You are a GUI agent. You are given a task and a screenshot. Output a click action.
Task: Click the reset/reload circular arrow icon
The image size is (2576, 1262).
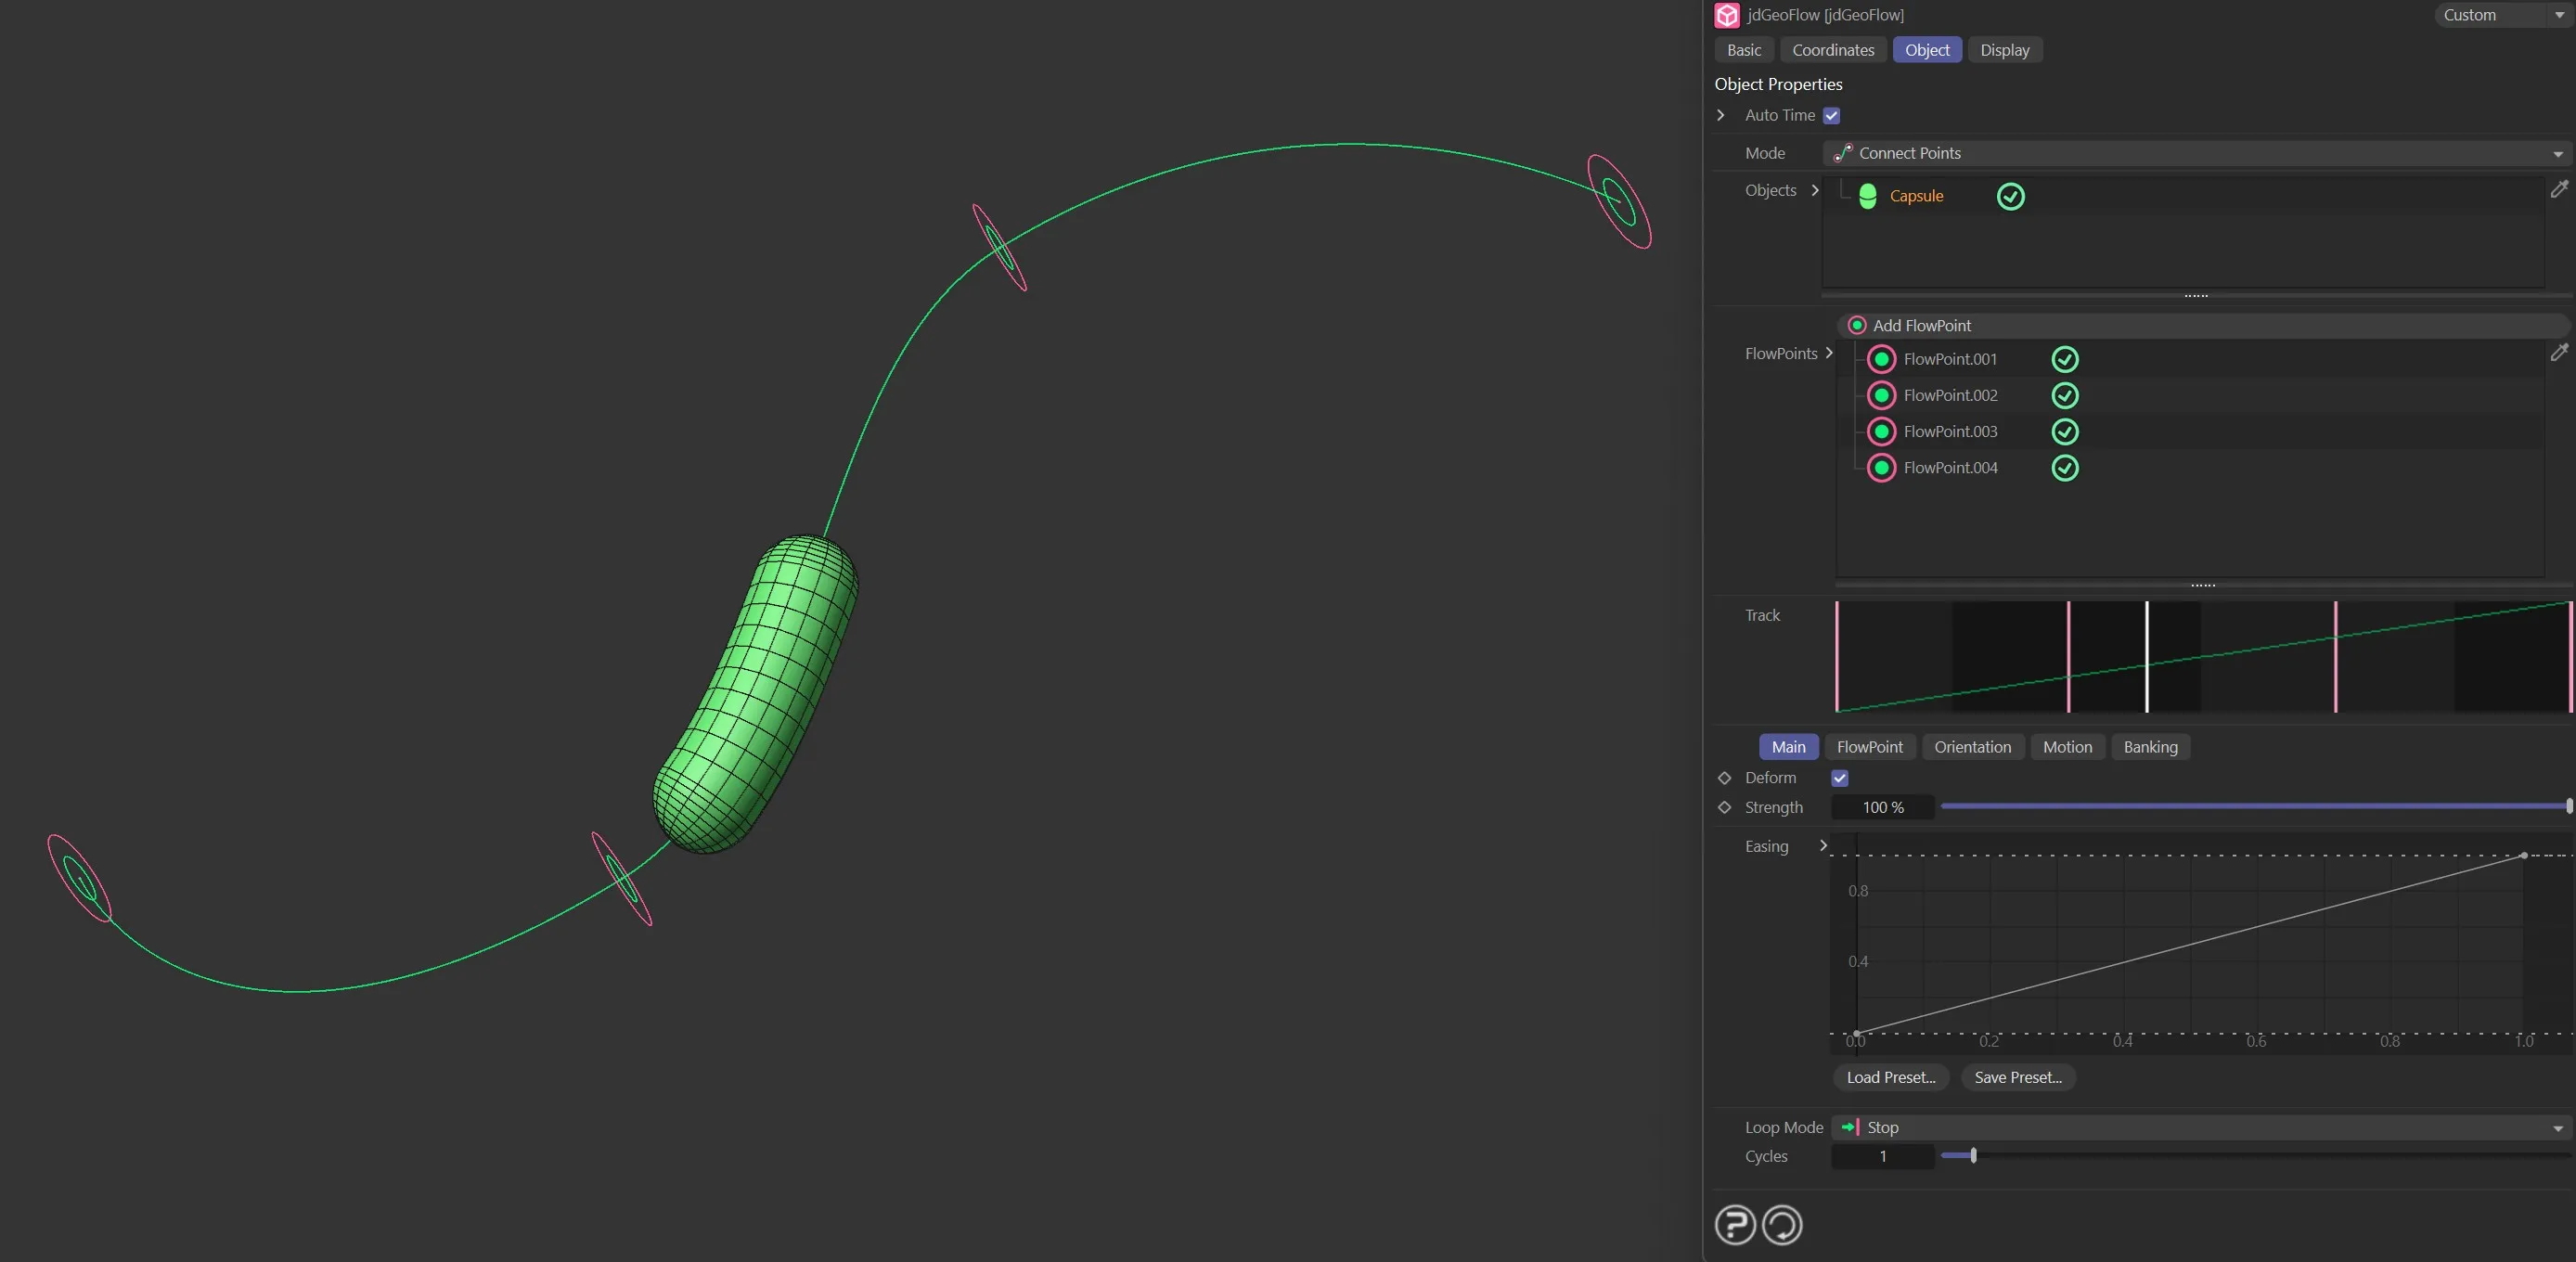(x=1783, y=1225)
